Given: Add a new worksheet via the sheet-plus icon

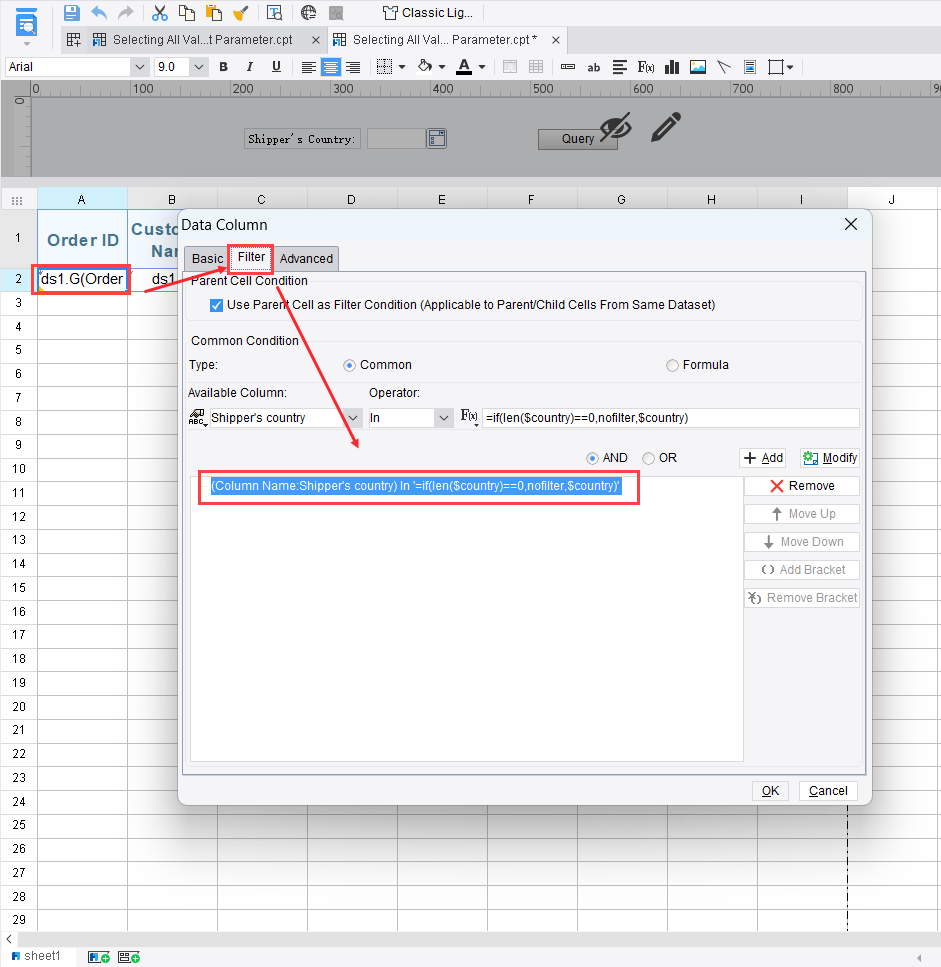Looking at the screenshot, I should click(98, 956).
